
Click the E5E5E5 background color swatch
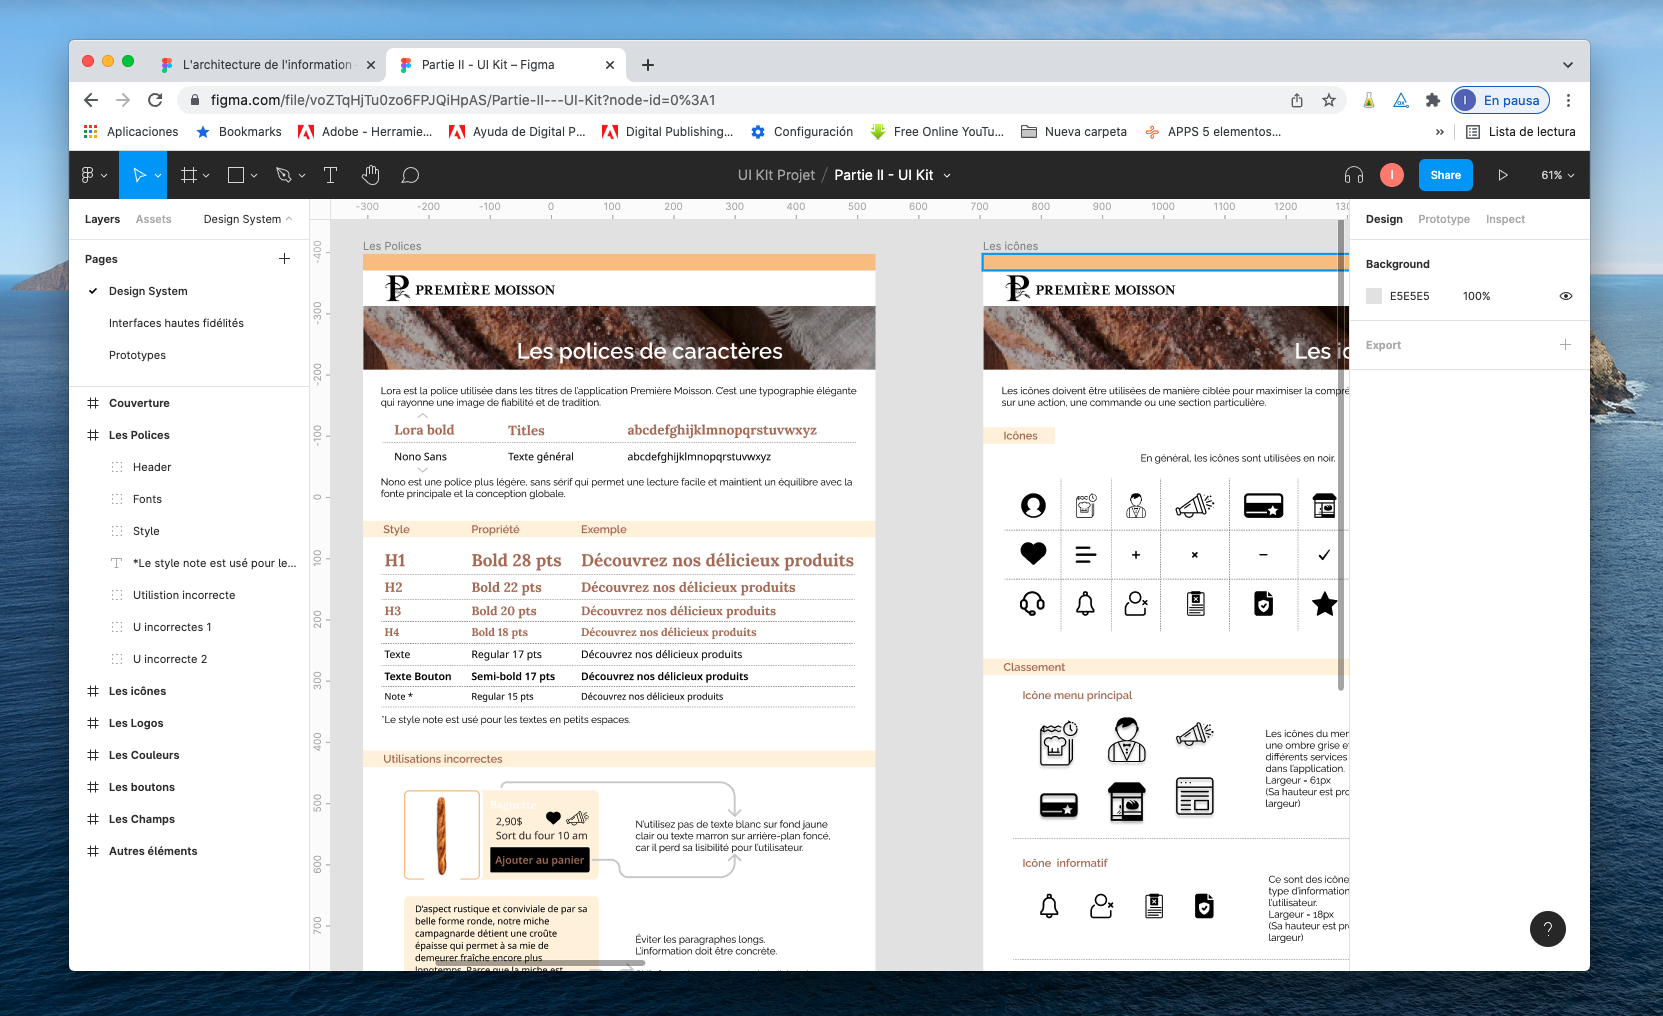(x=1374, y=296)
